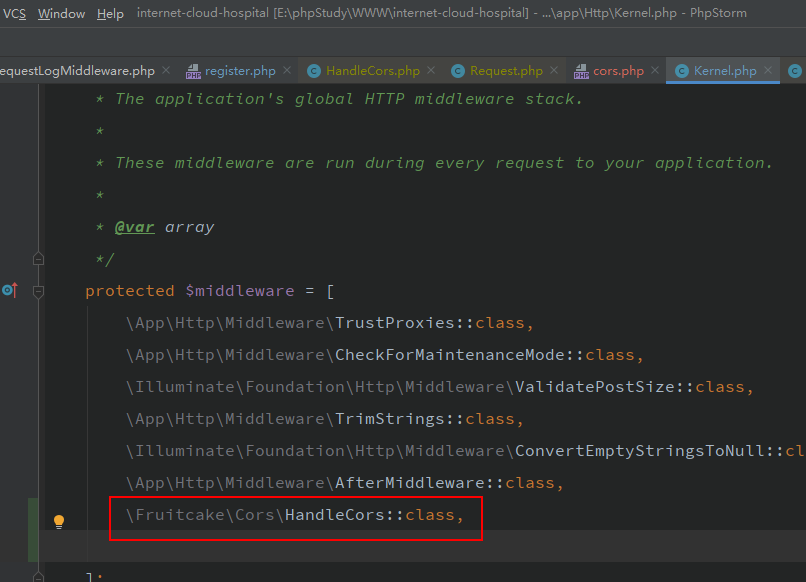Open the VCS menu
The image size is (806, 582).
14,14
